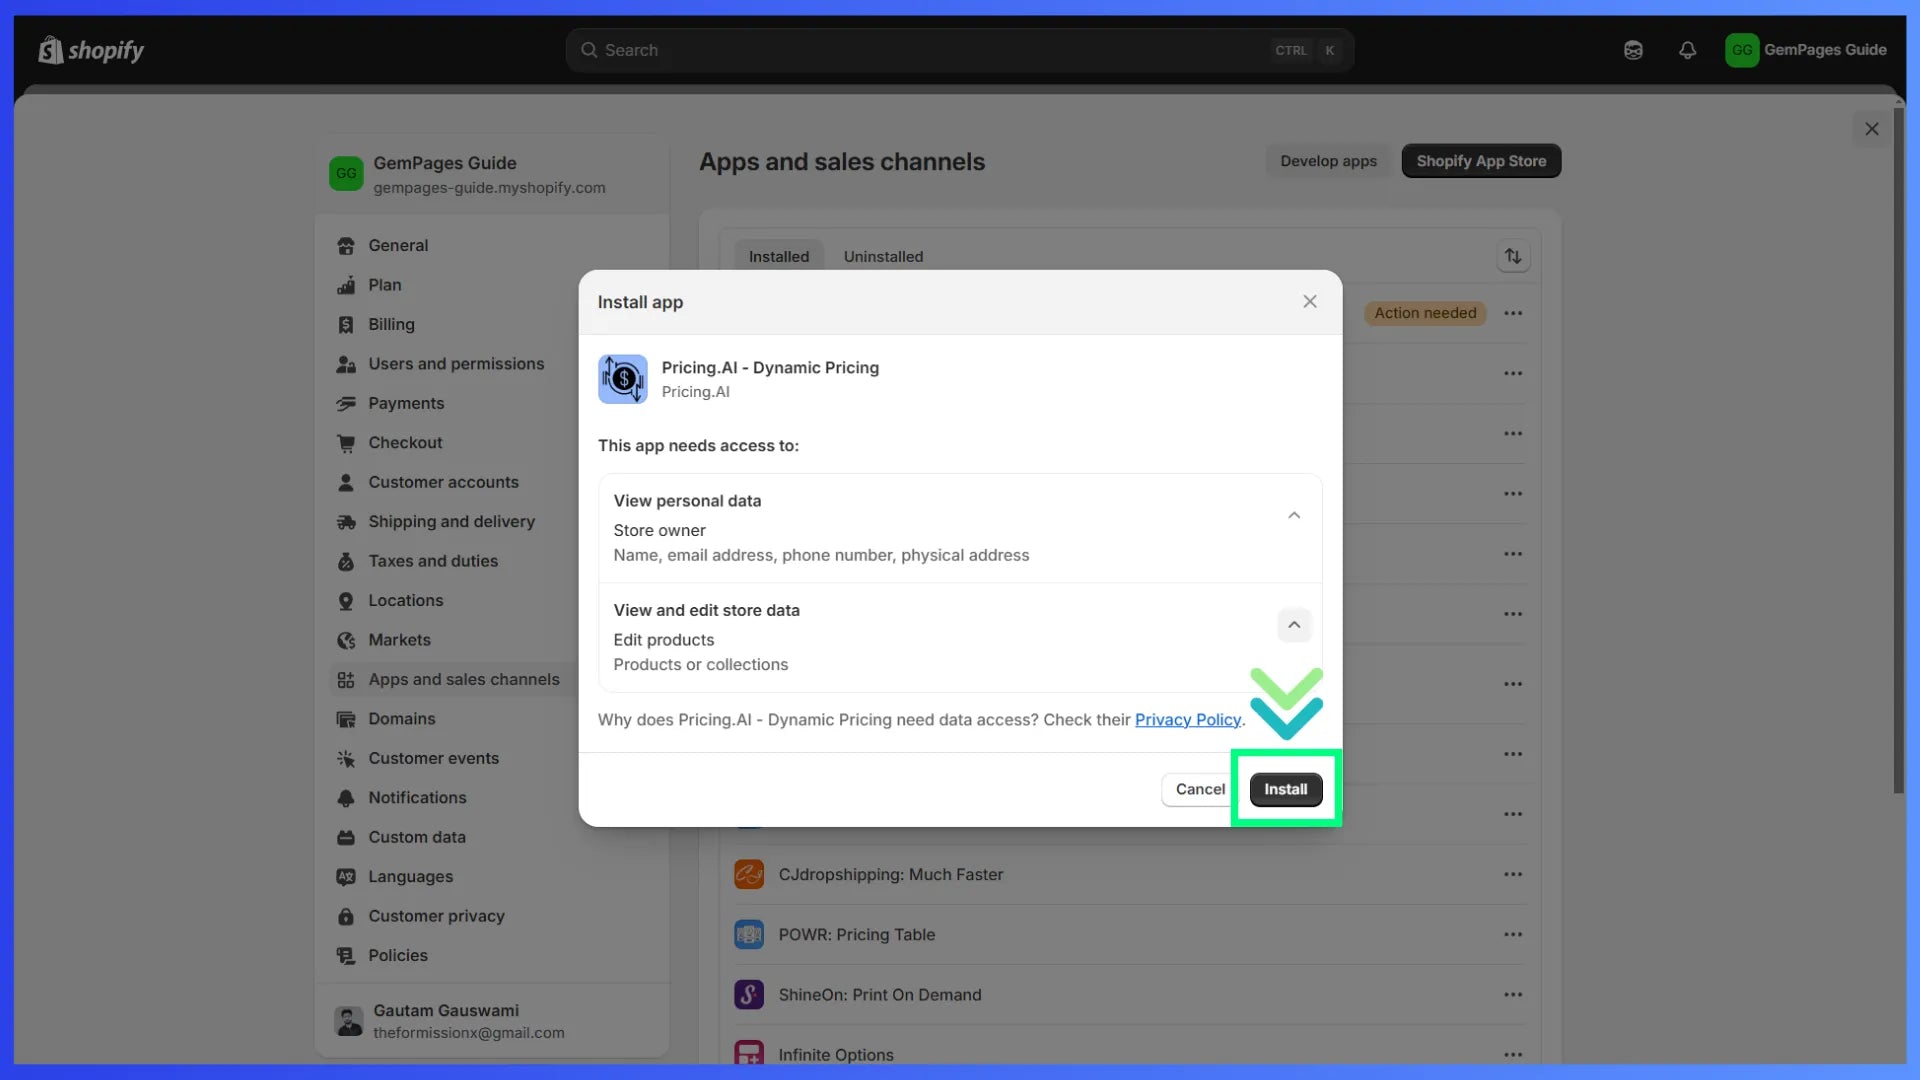
Task: Open options menu for POWR: Pricing Table
Action: click(x=1513, y=935)
